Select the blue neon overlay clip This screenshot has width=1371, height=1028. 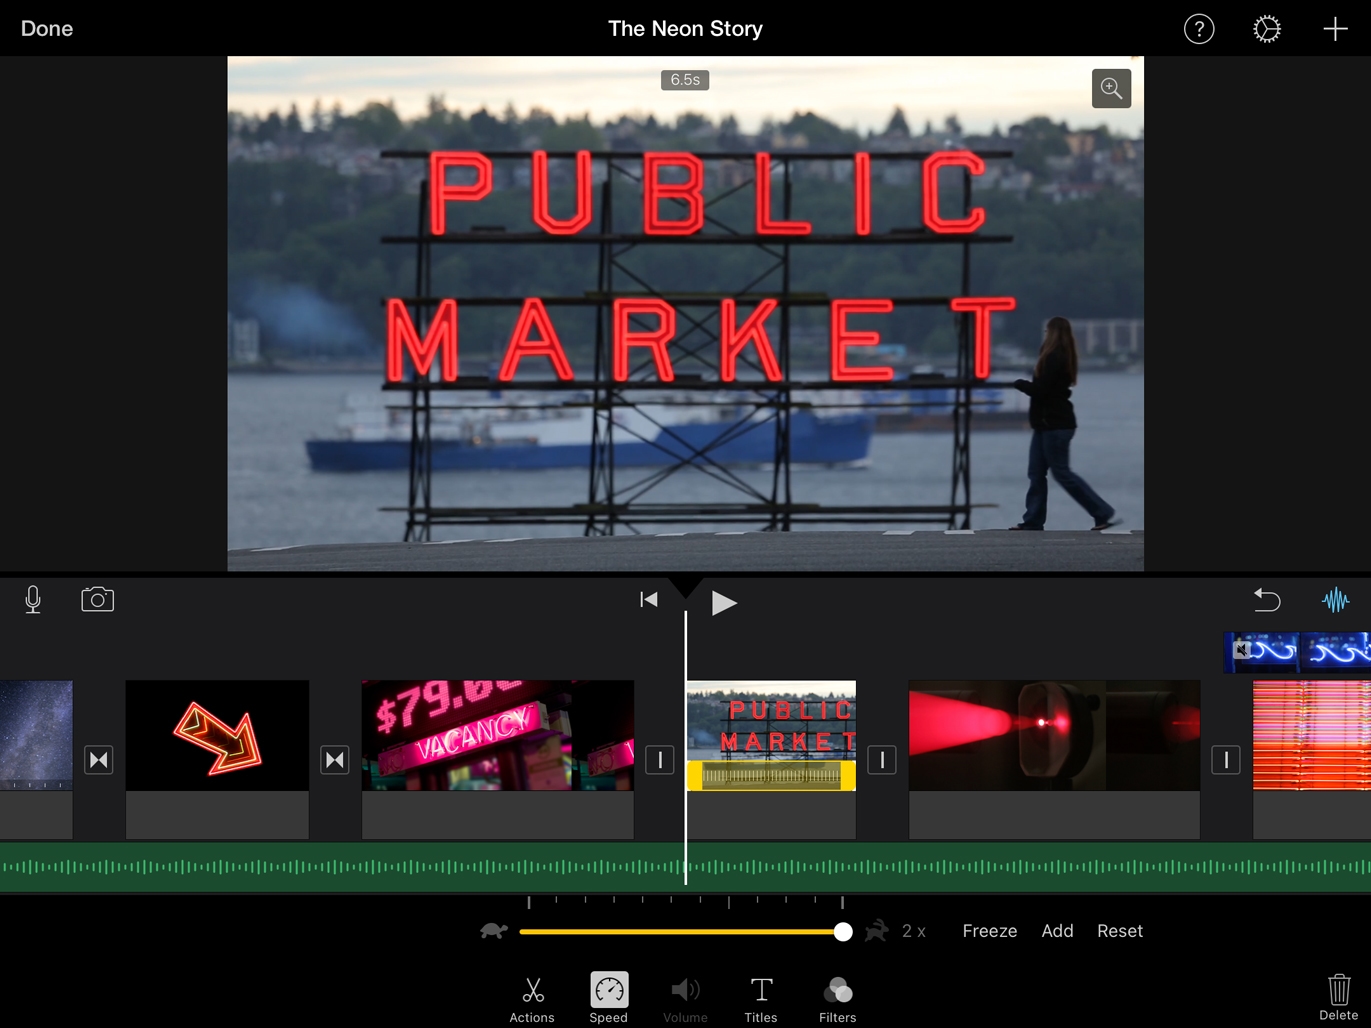pos(1297,652)
